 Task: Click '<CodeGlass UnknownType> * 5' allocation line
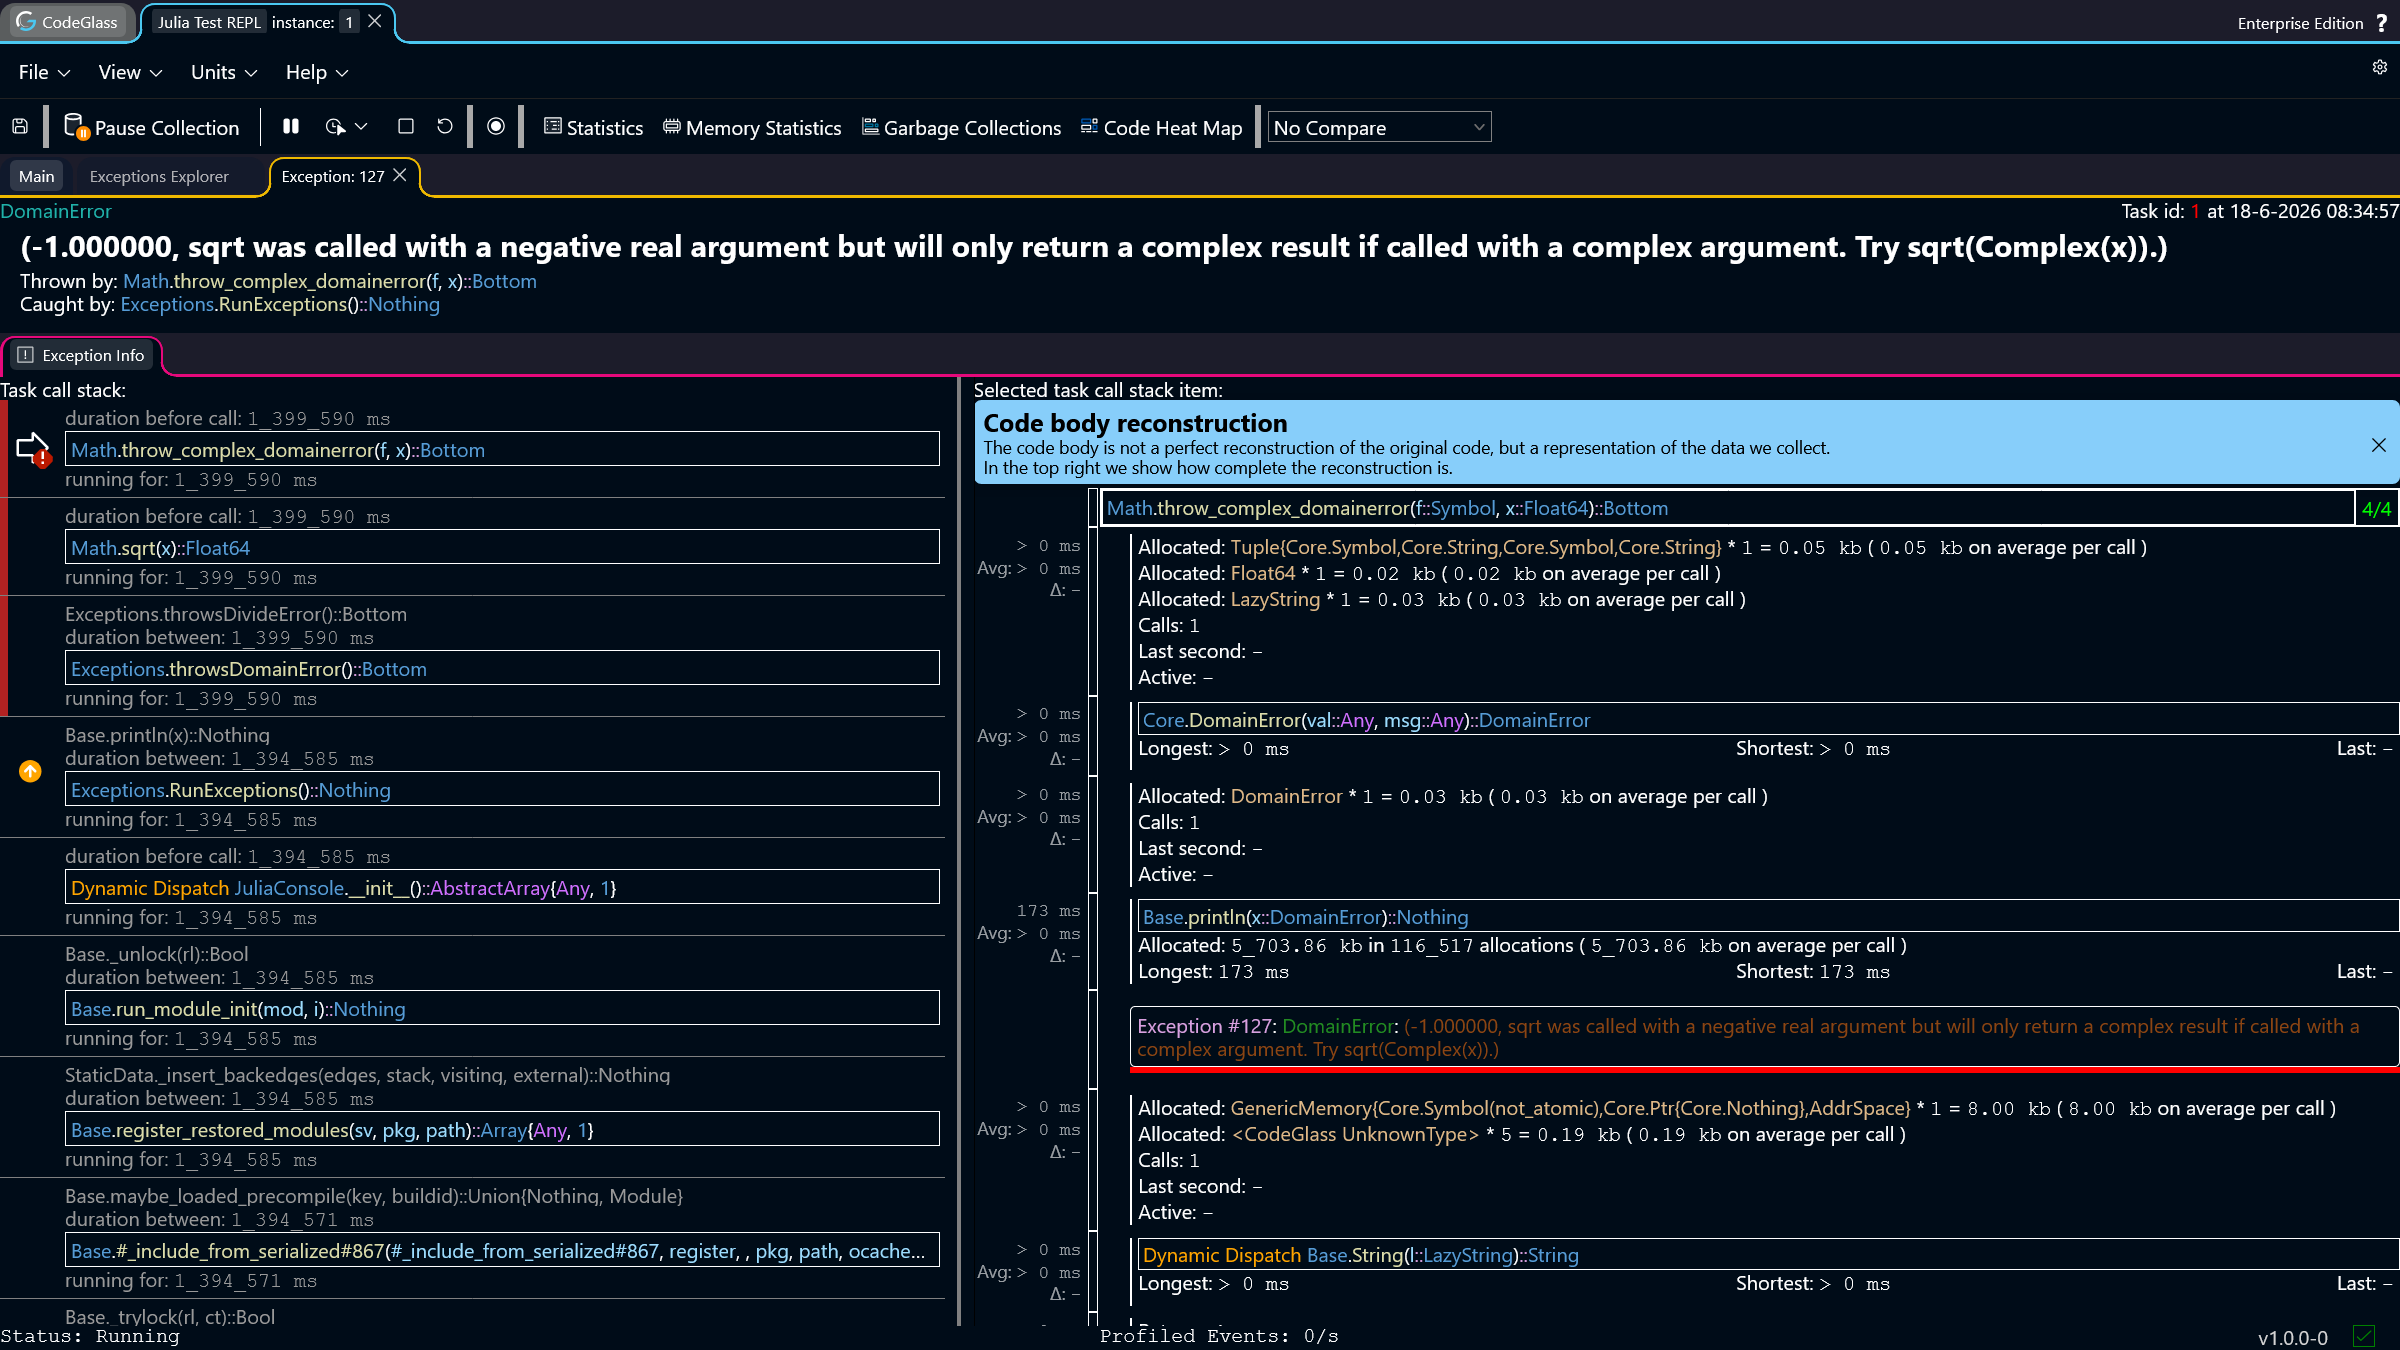point(1521,1134)
